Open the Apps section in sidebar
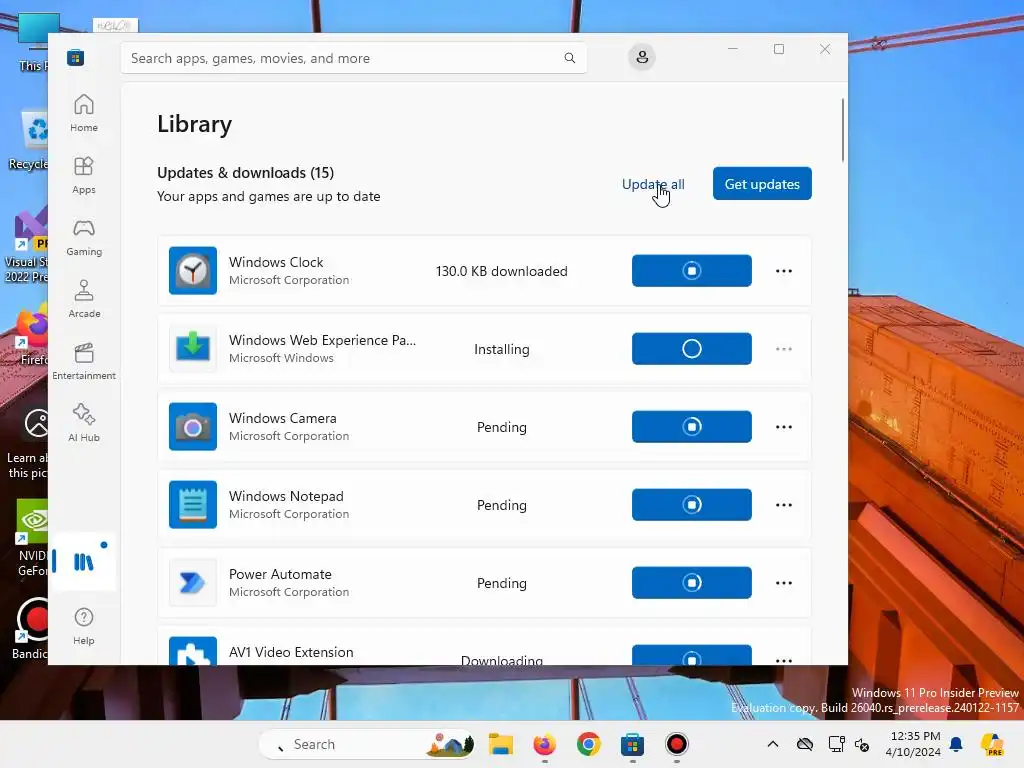The height and width of the screenshot is (768, 1024). click(84, 175)
